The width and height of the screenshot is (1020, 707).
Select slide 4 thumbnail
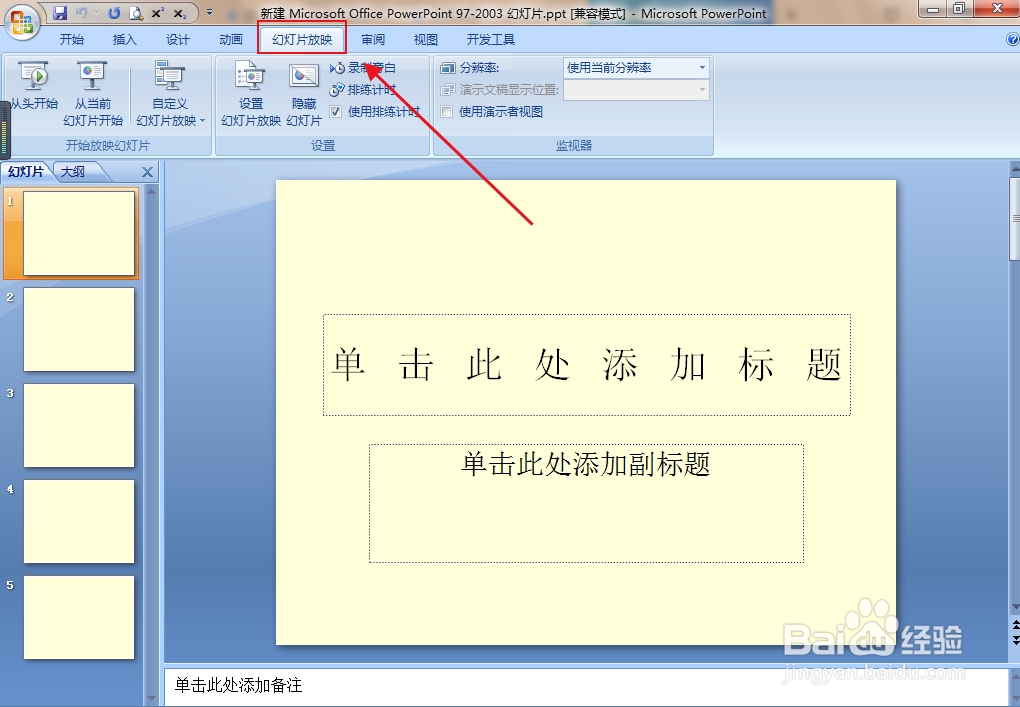tap(79, 521)
